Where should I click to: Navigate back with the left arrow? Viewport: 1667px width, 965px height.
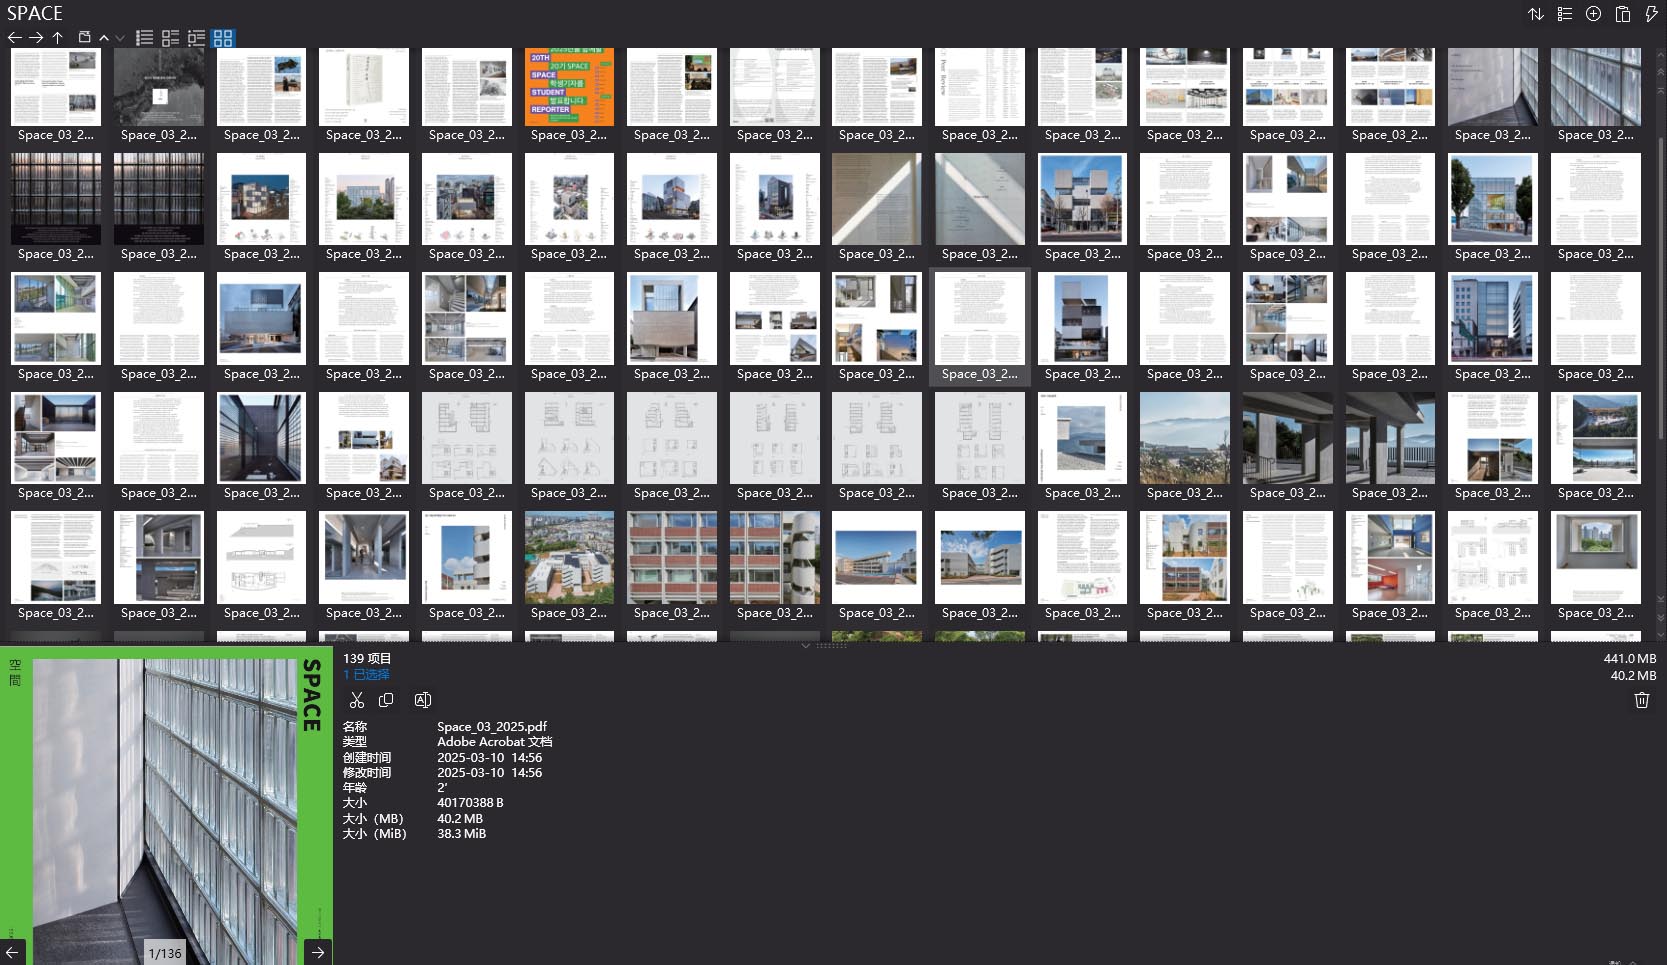14,38
